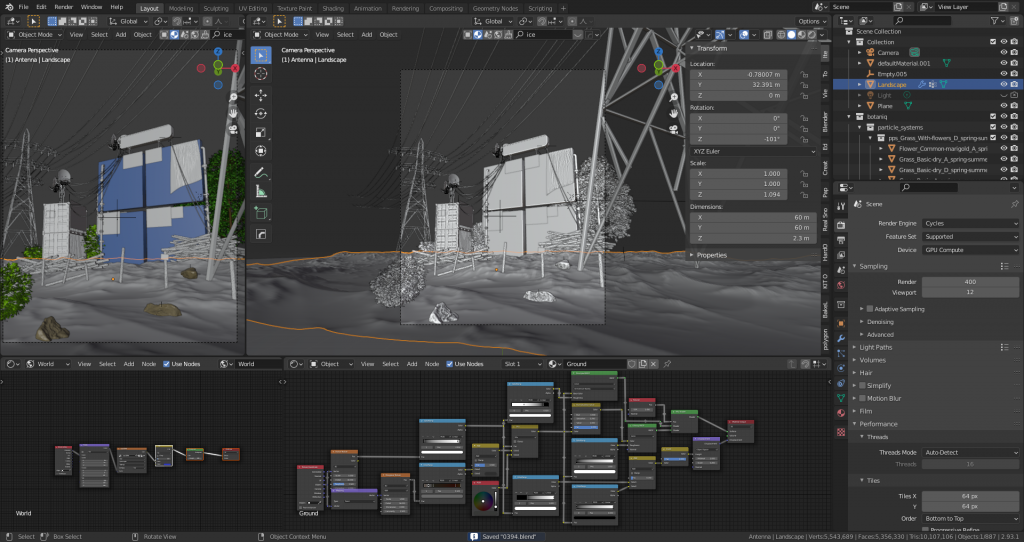Image resolution: width=1024 pixels, height=542 pixels.
Task: Open the Object Data properties green triangle tab
Action: 840,398
